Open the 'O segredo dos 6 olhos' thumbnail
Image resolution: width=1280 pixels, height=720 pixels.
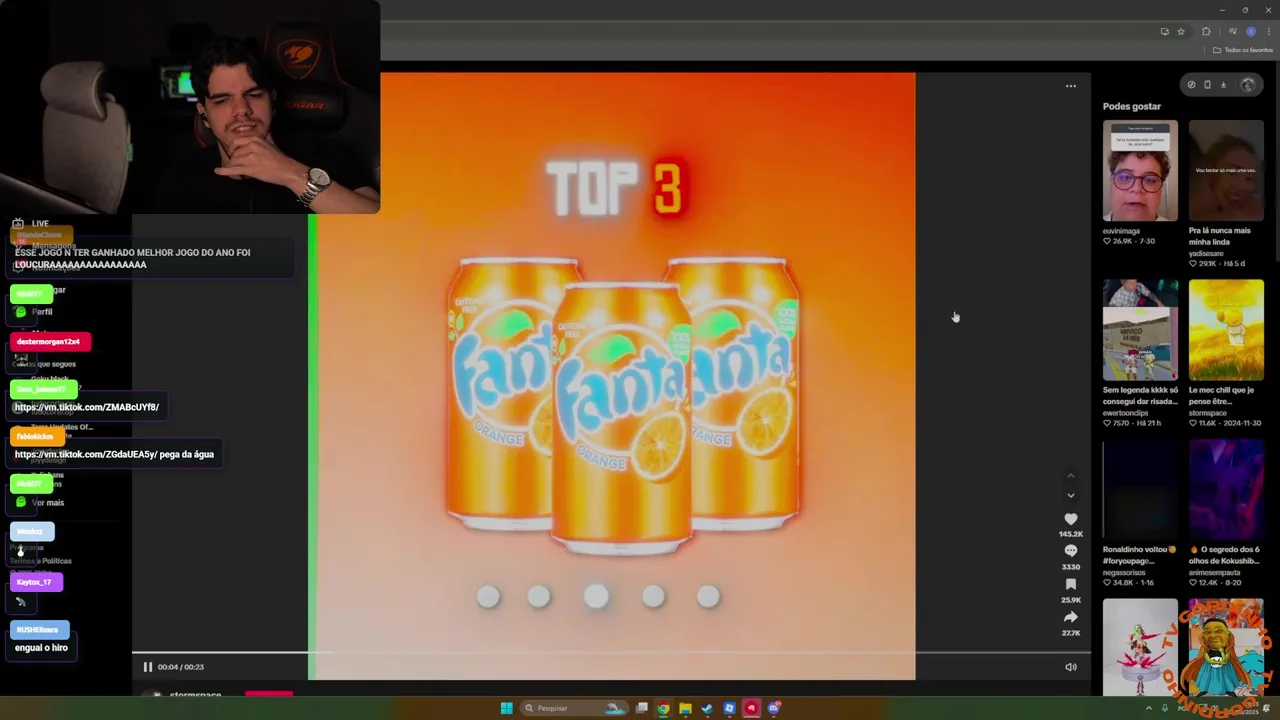click(x=1226, y=490)
